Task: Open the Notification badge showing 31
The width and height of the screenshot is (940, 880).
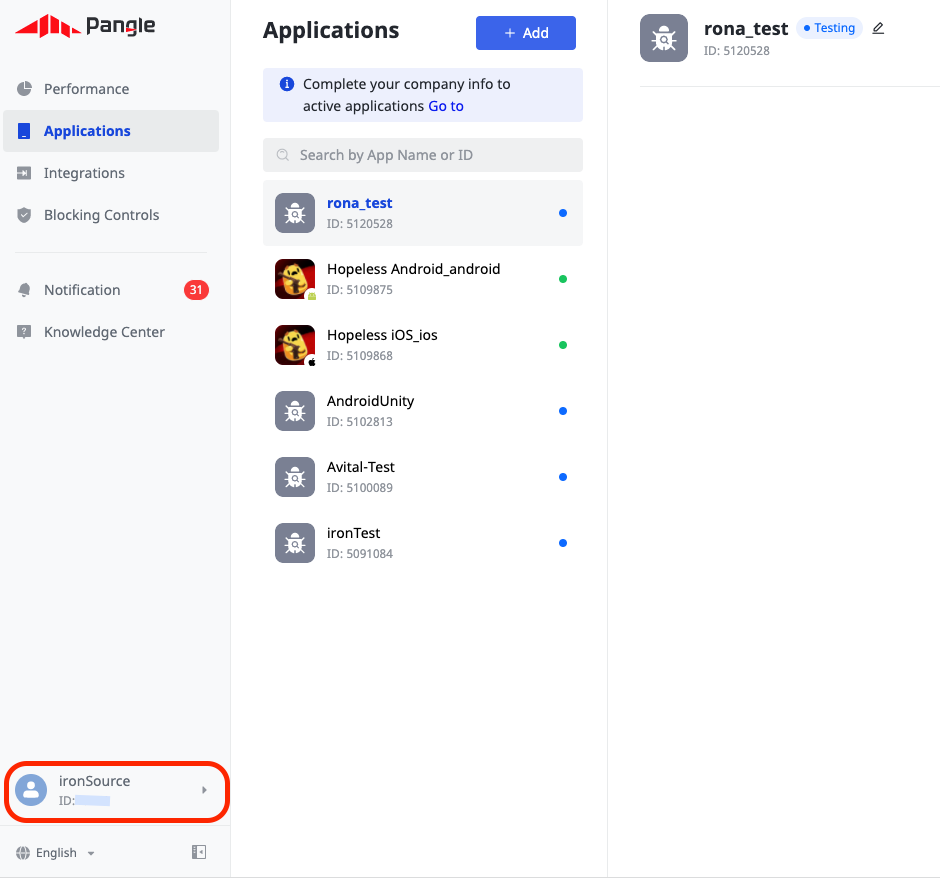Action: tap(196, 290)
